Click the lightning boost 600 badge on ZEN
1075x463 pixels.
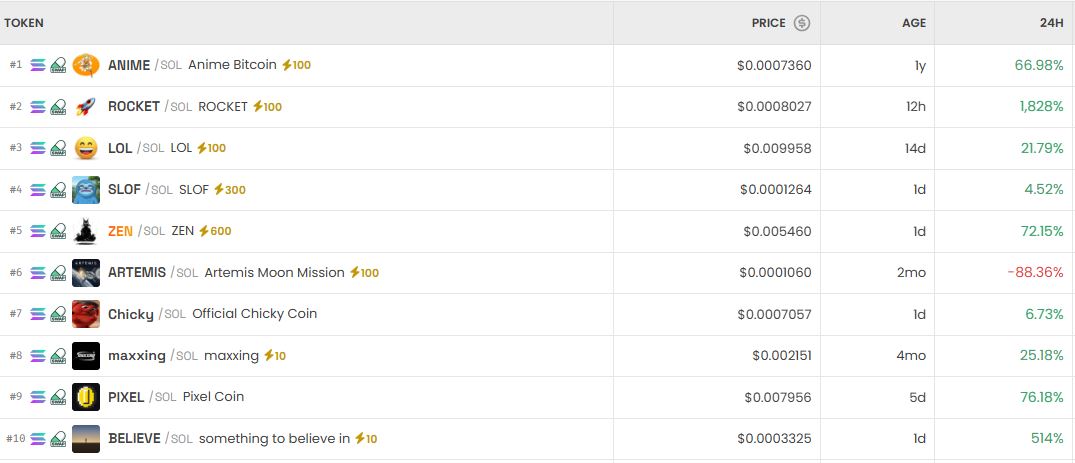point(215,231)
